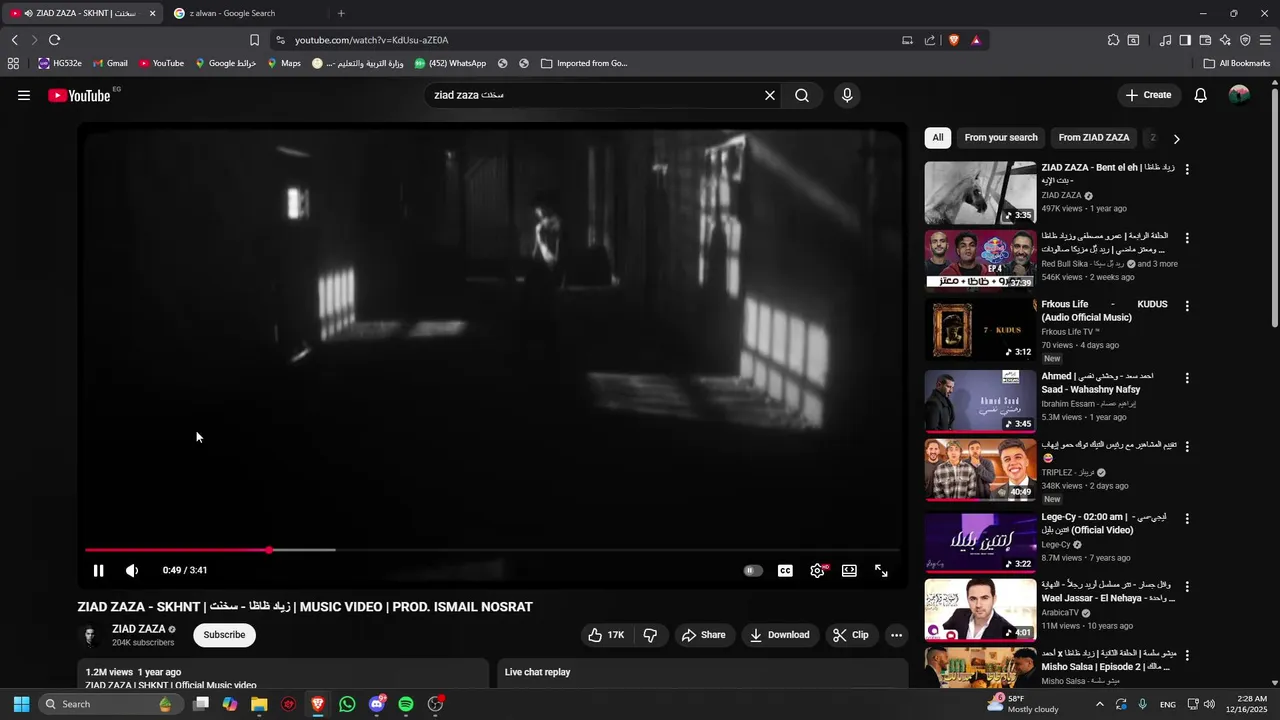The height and width of the screenshot is (720, 1280).
Task: Bookmark this page icon
Action: (254, 40)
